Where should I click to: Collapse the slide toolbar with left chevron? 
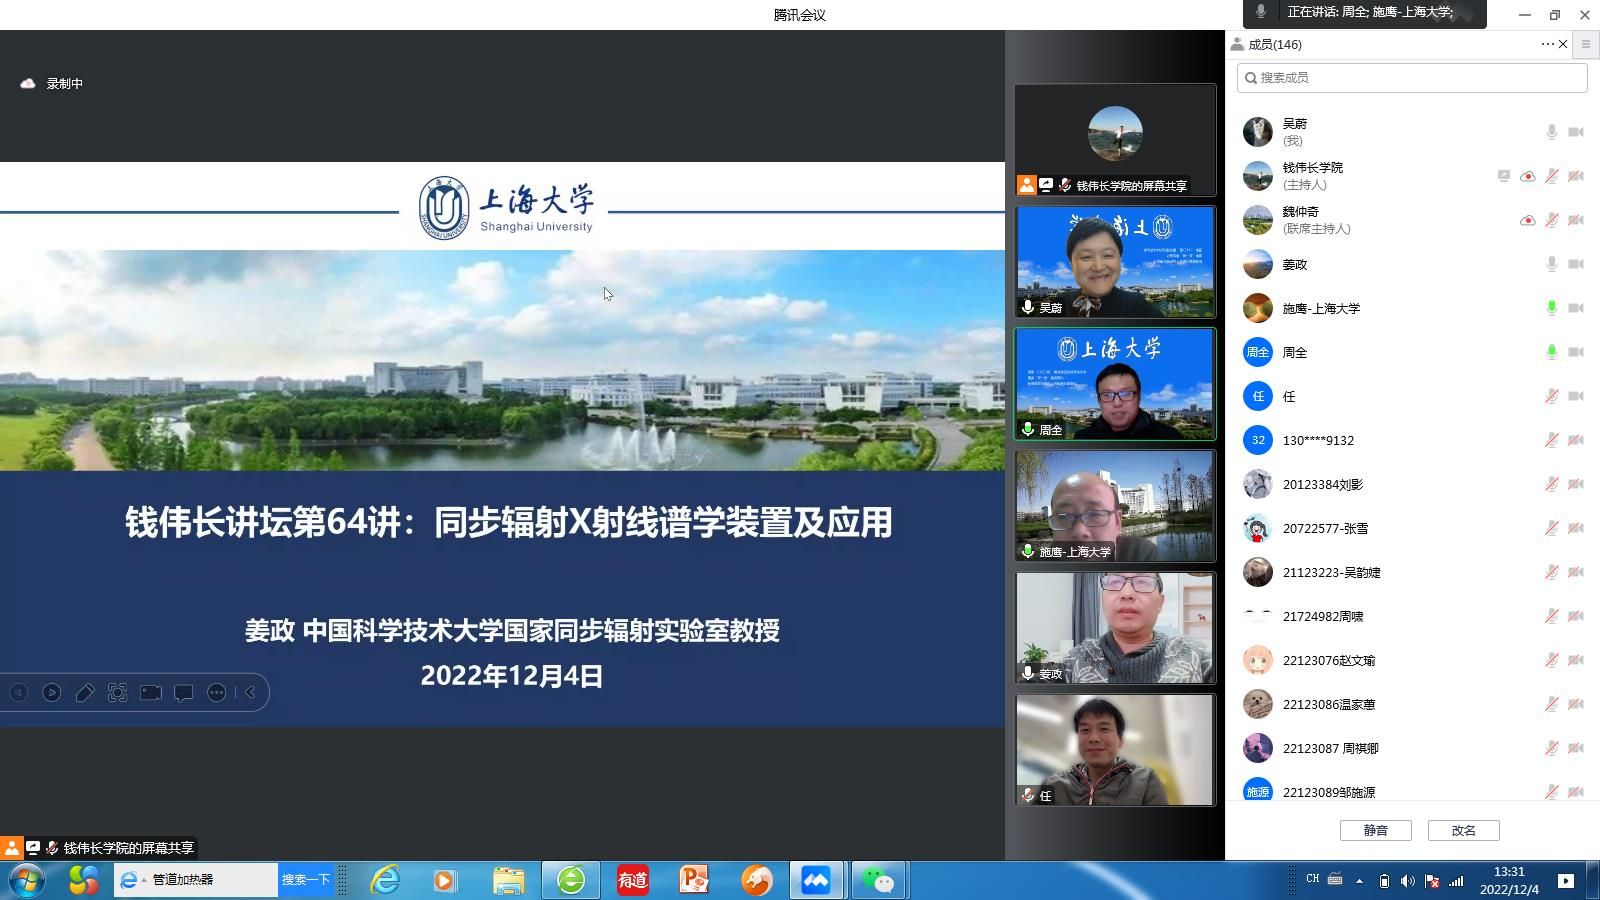250,692
